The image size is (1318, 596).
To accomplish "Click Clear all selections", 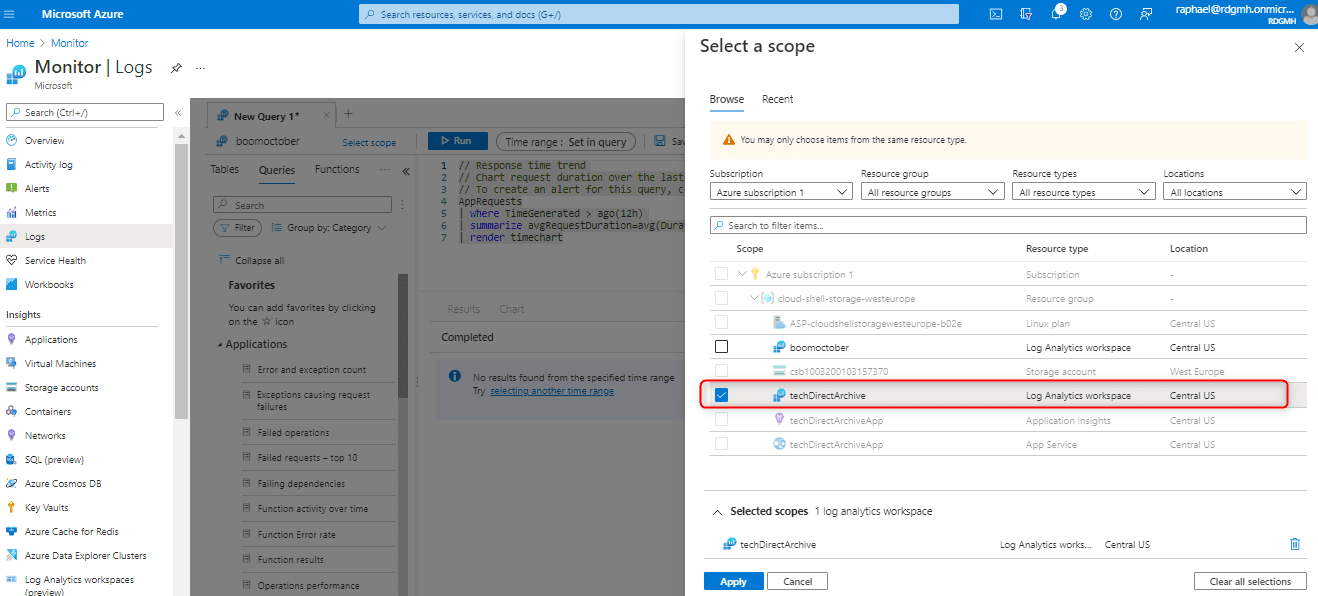I will (x=1250, y=581).
